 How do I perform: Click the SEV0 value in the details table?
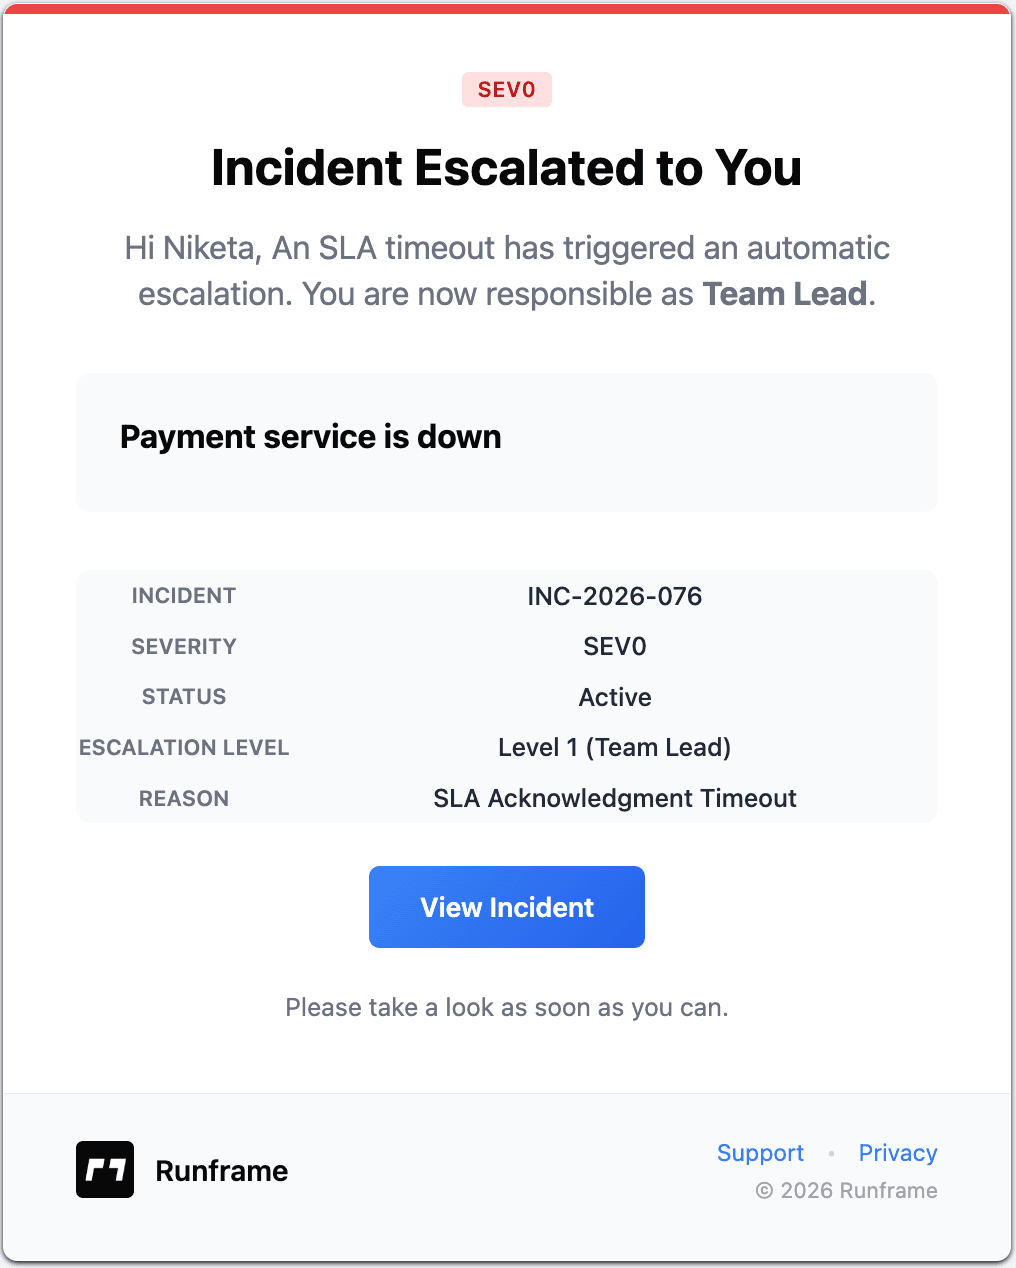tap(614, 646)
